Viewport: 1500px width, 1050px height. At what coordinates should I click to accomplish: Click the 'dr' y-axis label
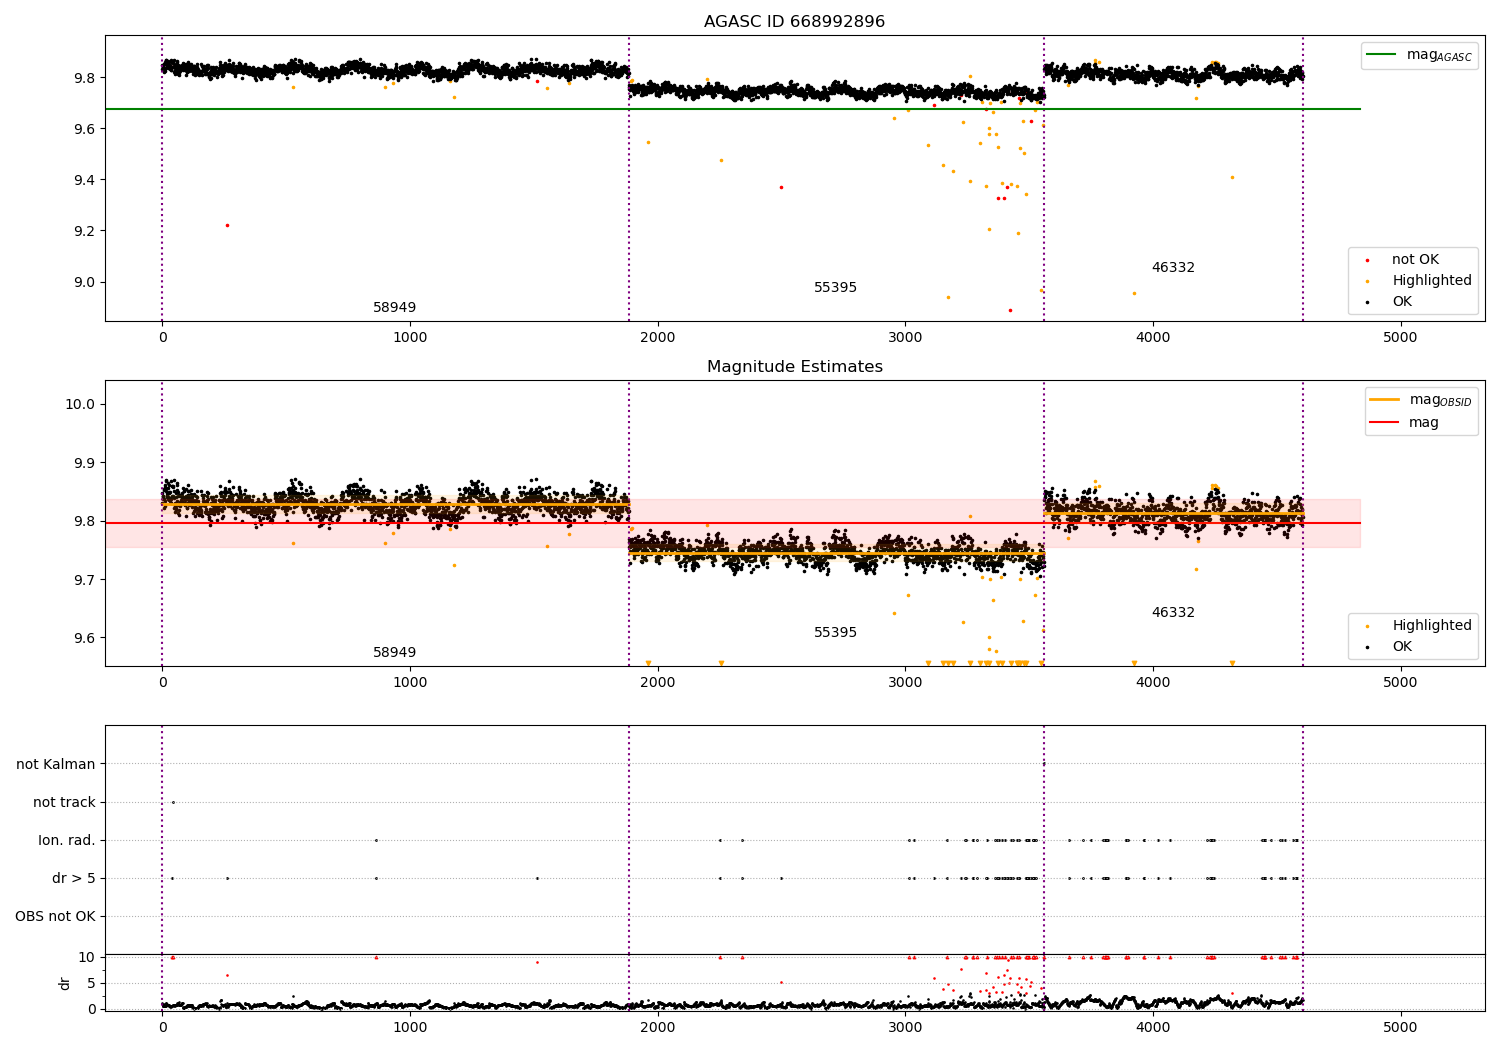click(65, 983)
